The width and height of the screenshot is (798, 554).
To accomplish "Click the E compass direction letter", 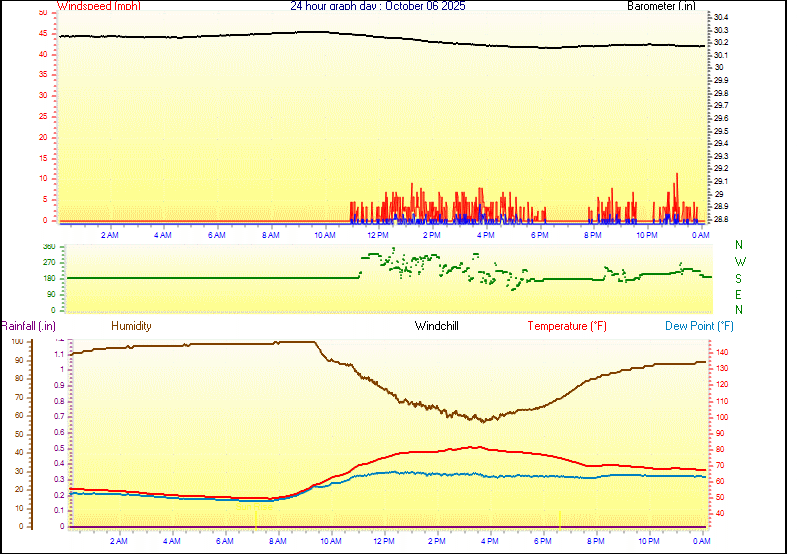I will (739, 294).
